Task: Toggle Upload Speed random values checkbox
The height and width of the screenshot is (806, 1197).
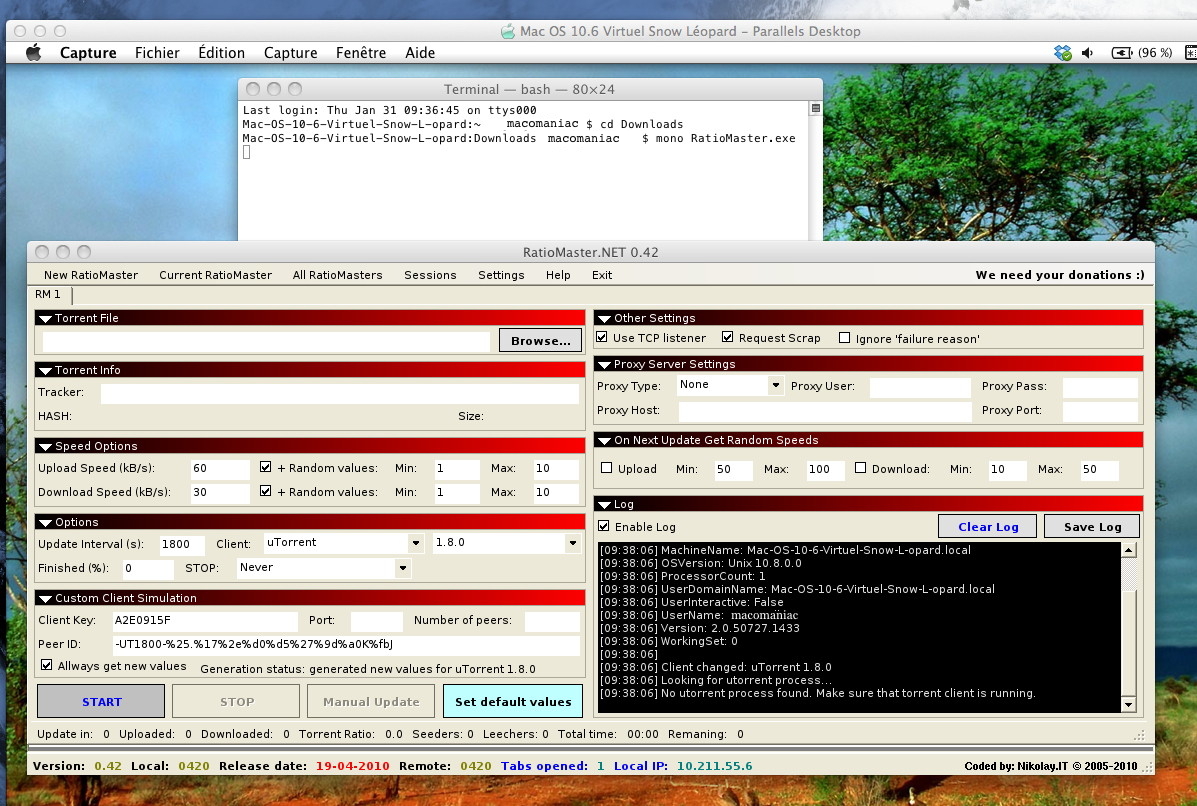Action: click(x=266, y=467)
